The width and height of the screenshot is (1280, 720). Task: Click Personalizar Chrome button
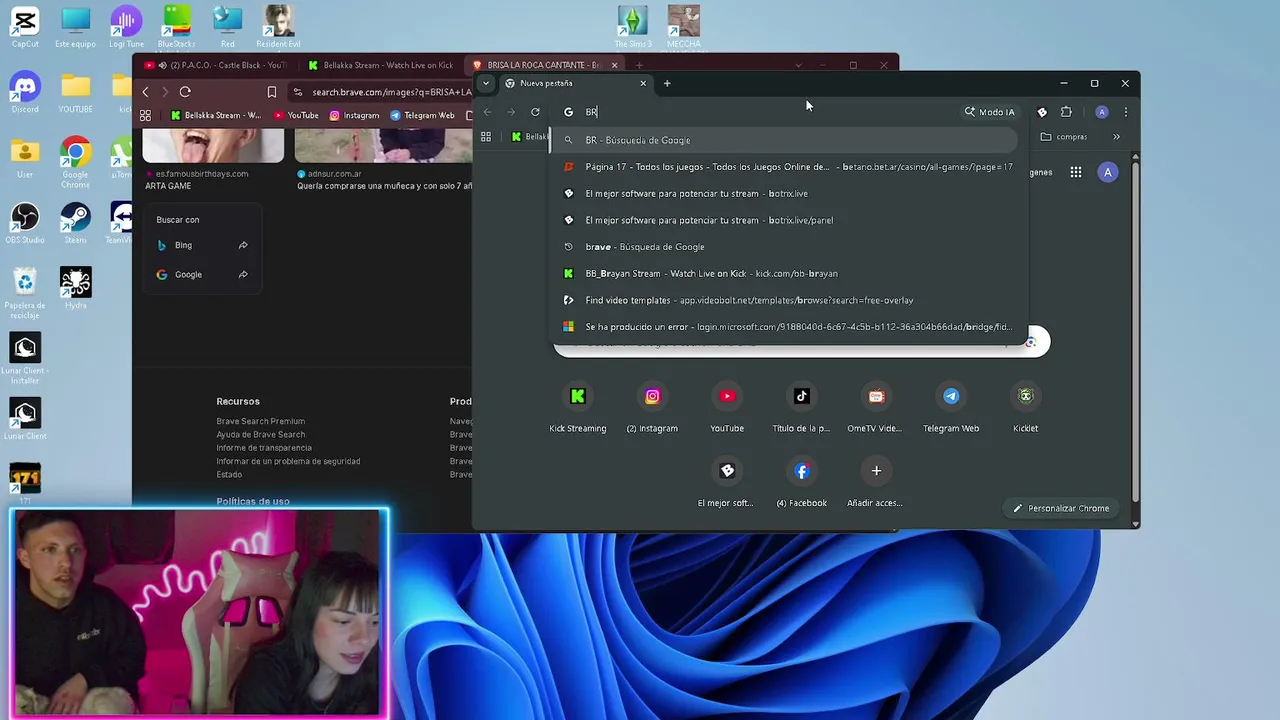(x=1061, y=508)
